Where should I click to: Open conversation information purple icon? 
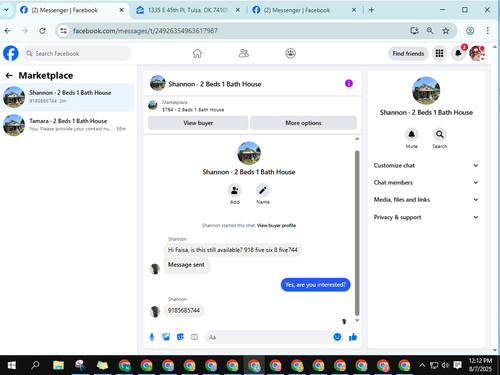tap(349, 83)
